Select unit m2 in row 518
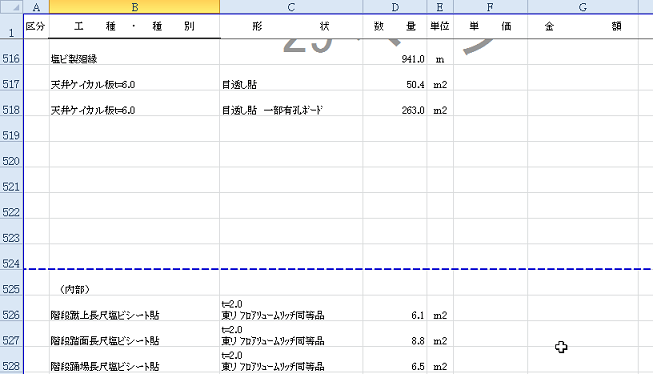653x374 pixels. point(440,103)
